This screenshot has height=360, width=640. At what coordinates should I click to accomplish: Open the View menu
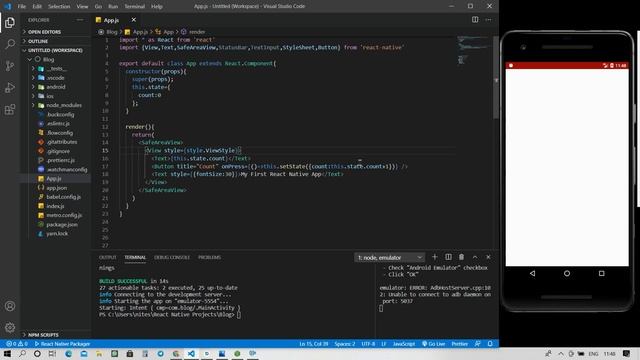[x=82, y=7]
